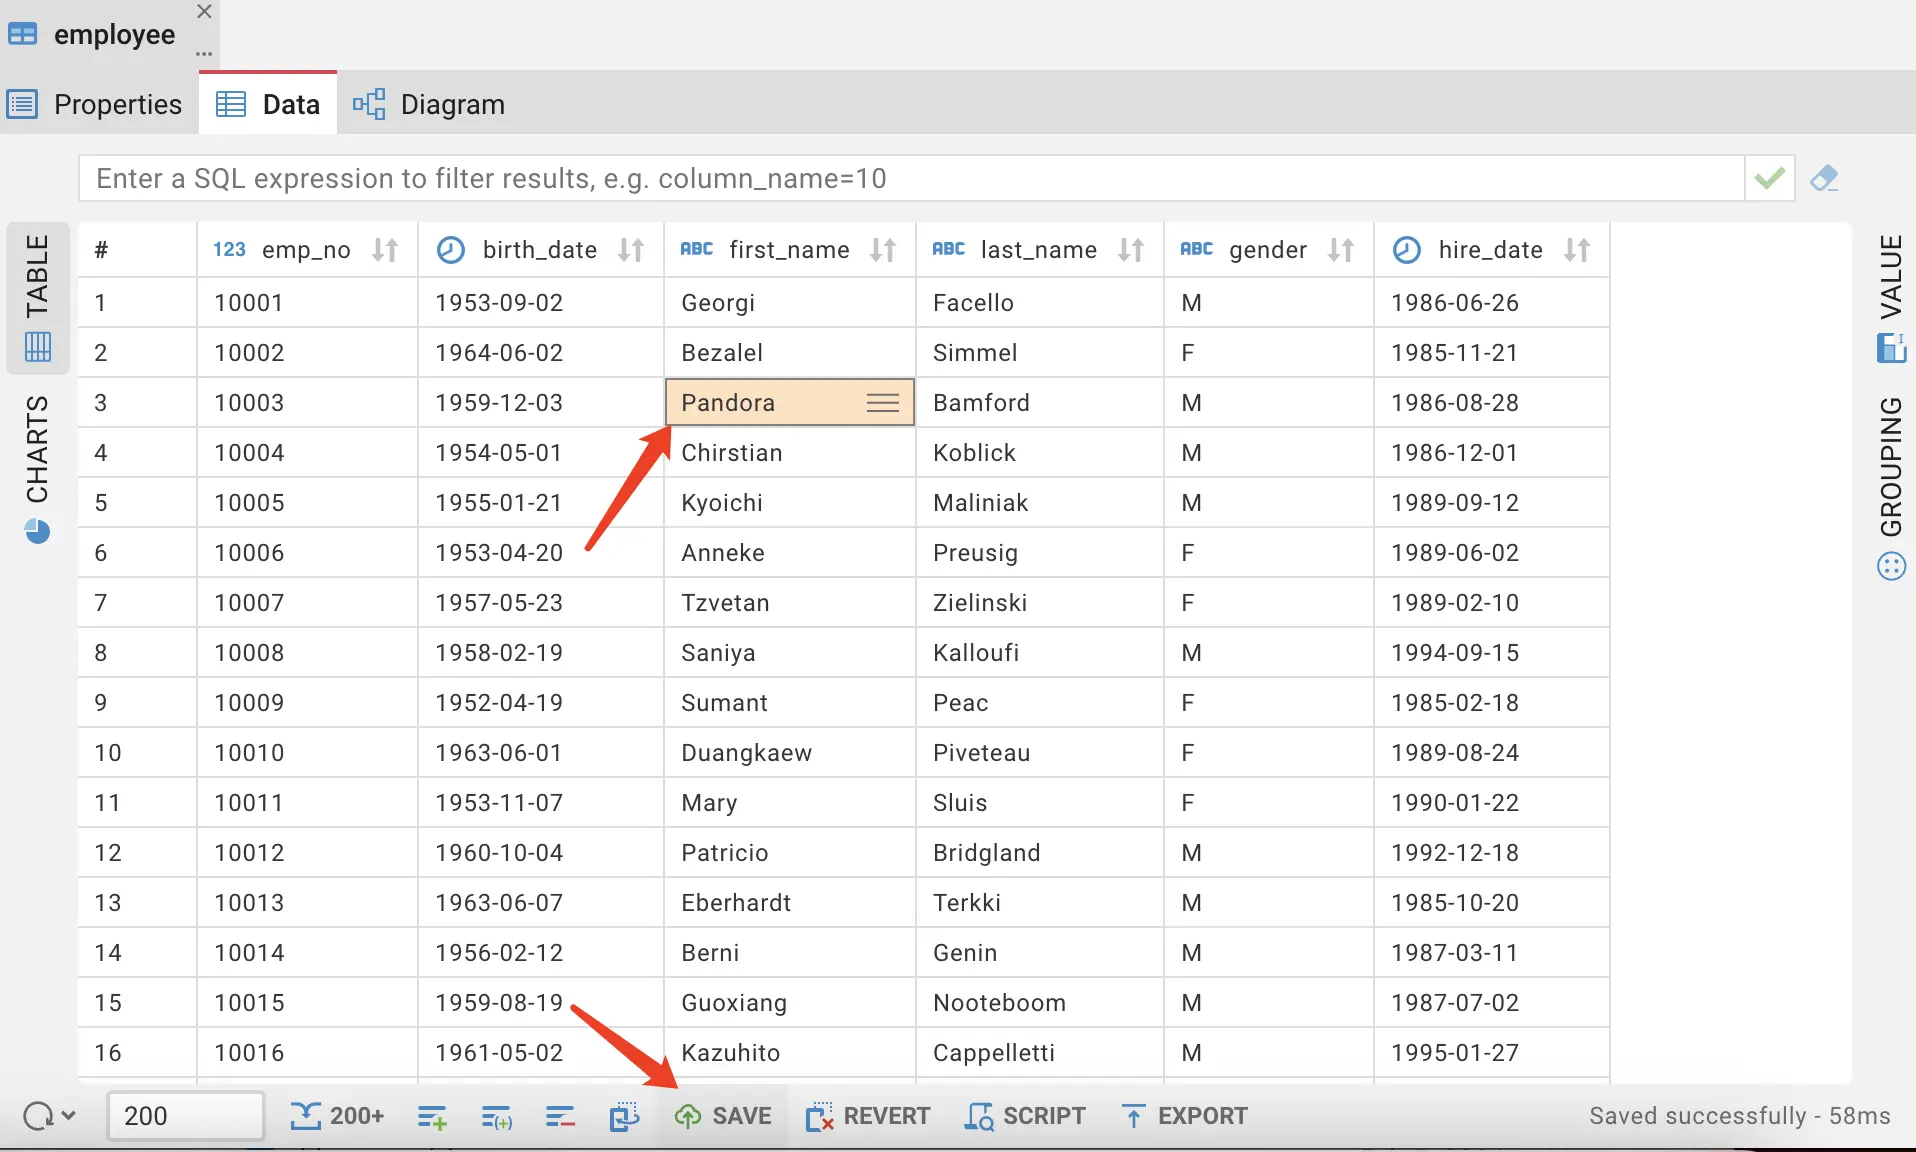Viewport: 1916px width, 1152px height.
Task: Click the delete row icon
Action: 560,1116
